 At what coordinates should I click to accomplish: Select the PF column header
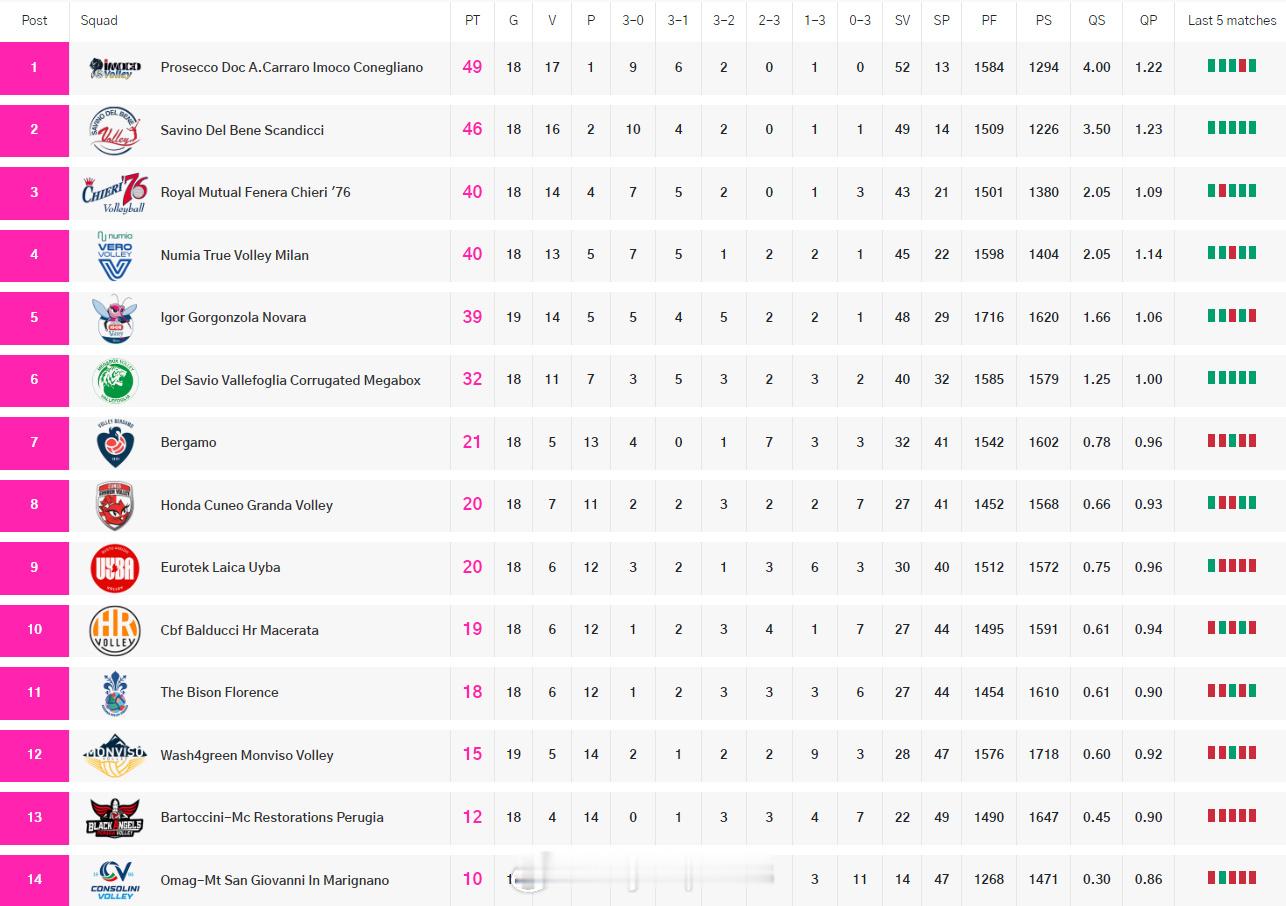coord(989,20)
